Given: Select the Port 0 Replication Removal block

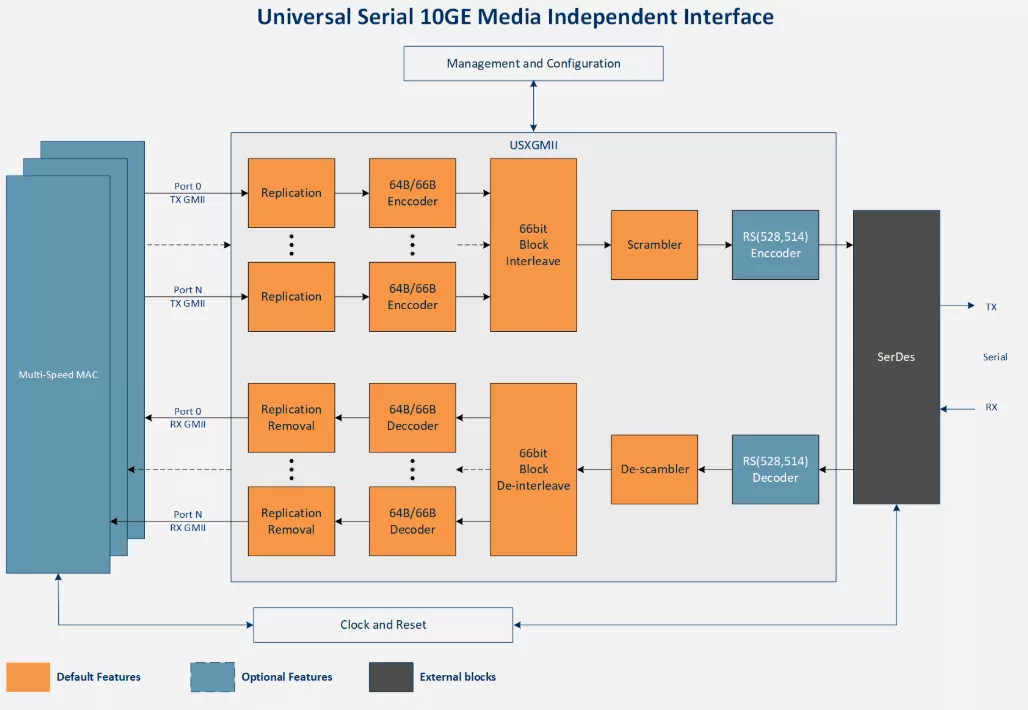Looking at the screenshot, I should [x=291, y=418].
